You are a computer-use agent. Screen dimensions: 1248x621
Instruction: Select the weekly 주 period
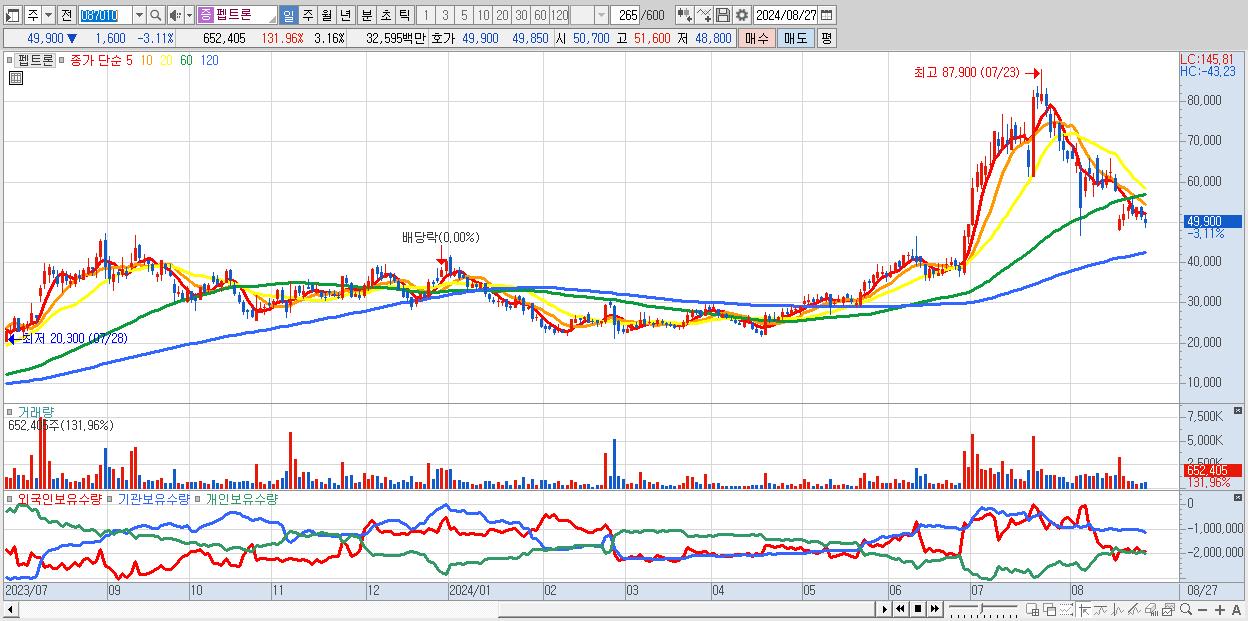pyautogui.click(x=307, y=15)
